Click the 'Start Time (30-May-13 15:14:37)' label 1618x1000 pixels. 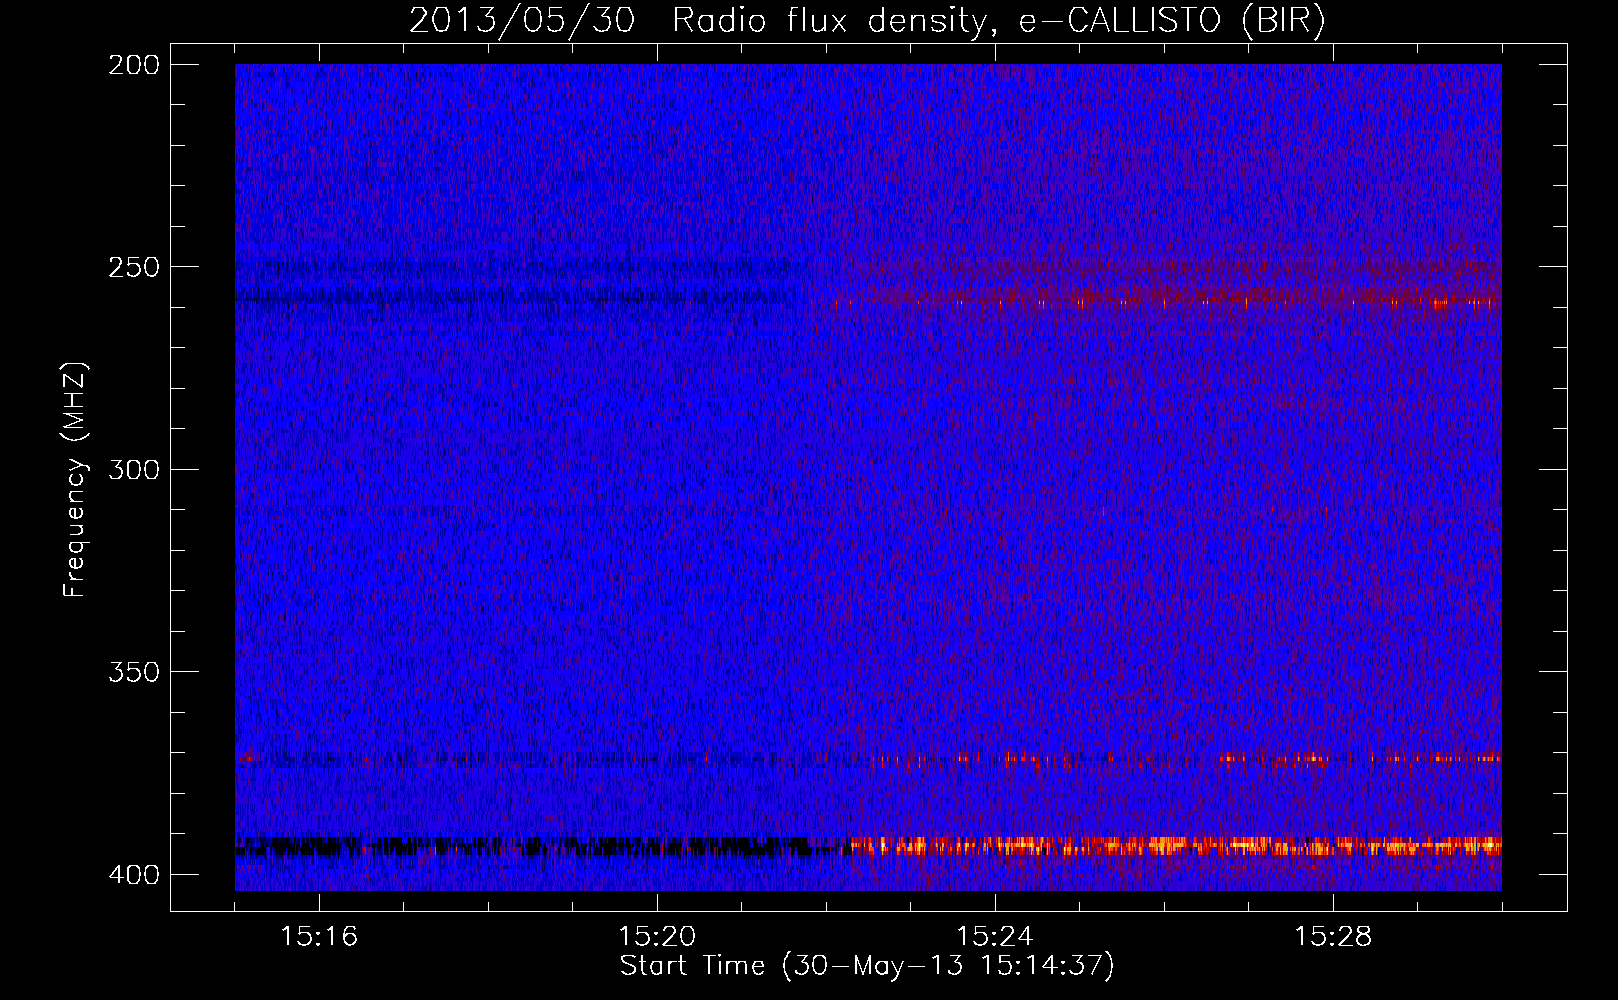tap(867, 966)
